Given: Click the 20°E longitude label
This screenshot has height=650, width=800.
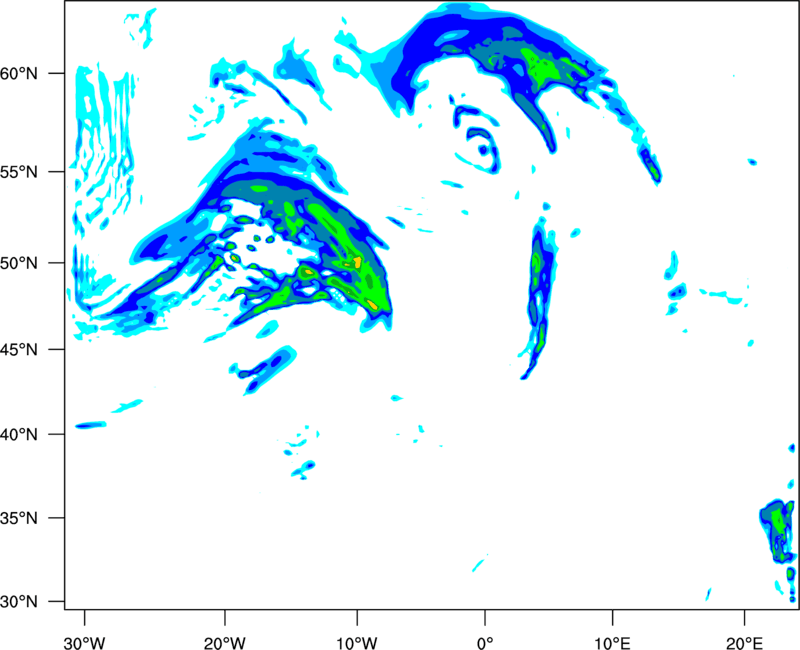Looking at the screenshot, I should (744, 643).
